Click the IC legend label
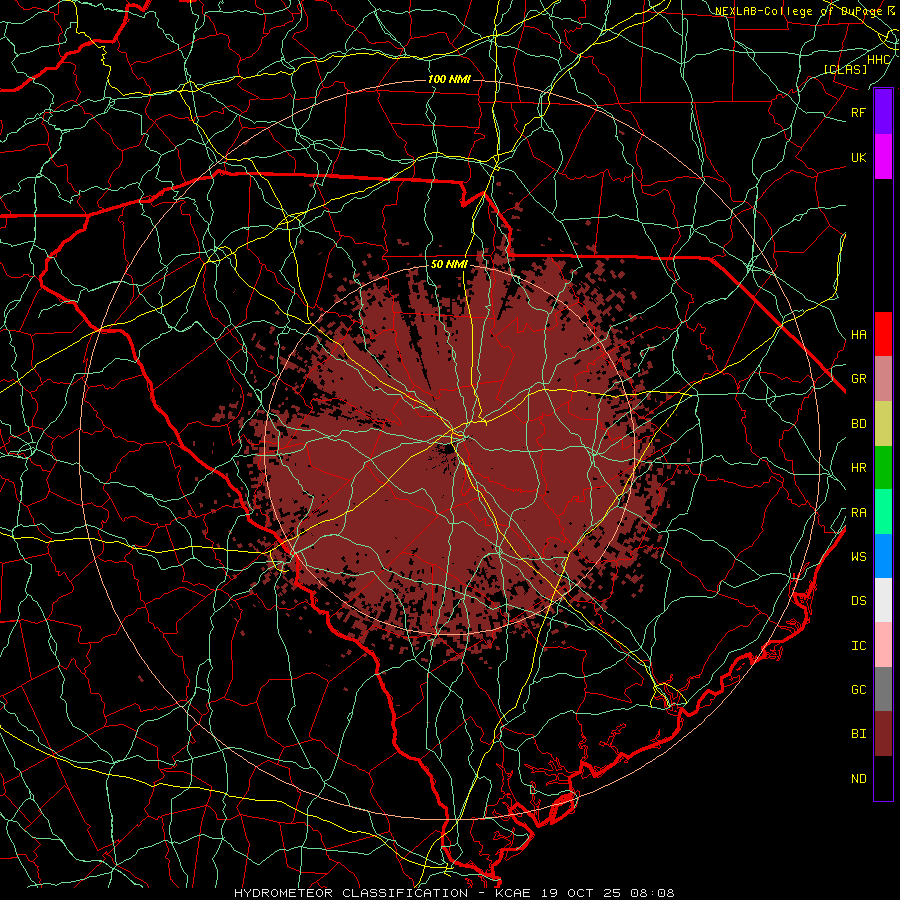This screenshot has height=900, width=900. (858, 645)
